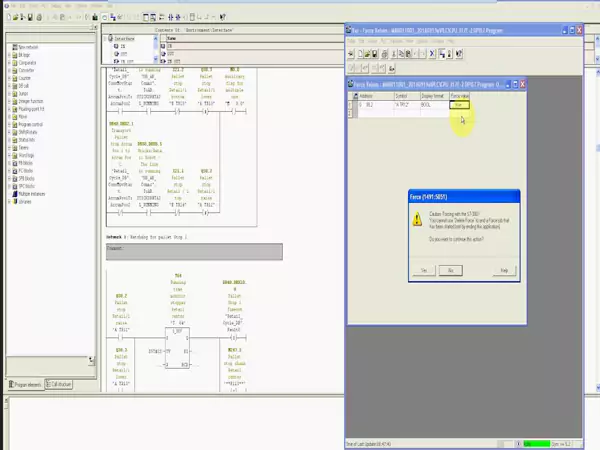
Task: Select the SFB blocks folder
Action: [26, 178]
